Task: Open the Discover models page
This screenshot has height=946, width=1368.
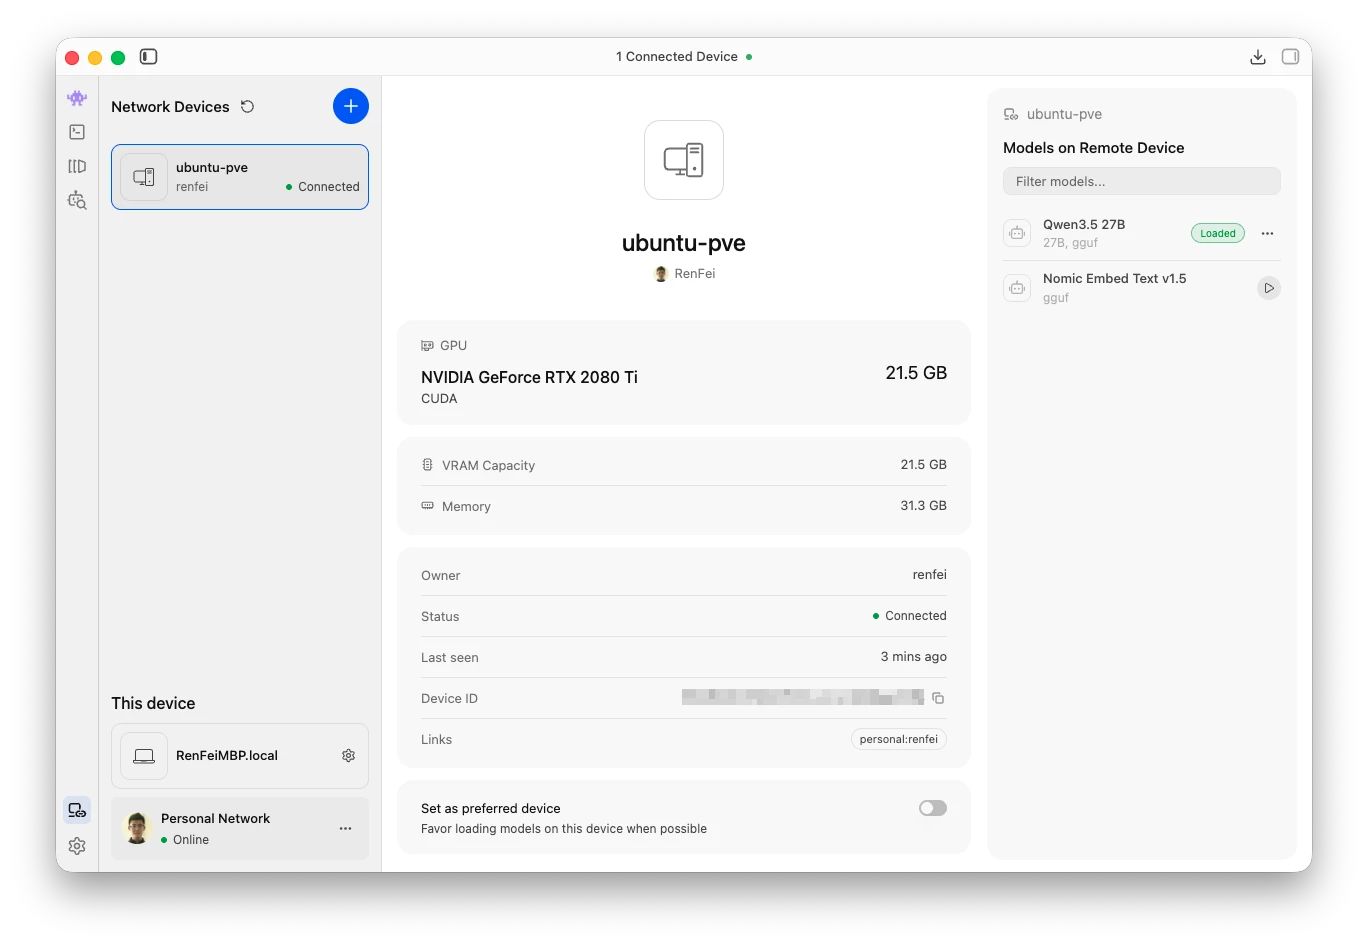Action: [77, 200]
